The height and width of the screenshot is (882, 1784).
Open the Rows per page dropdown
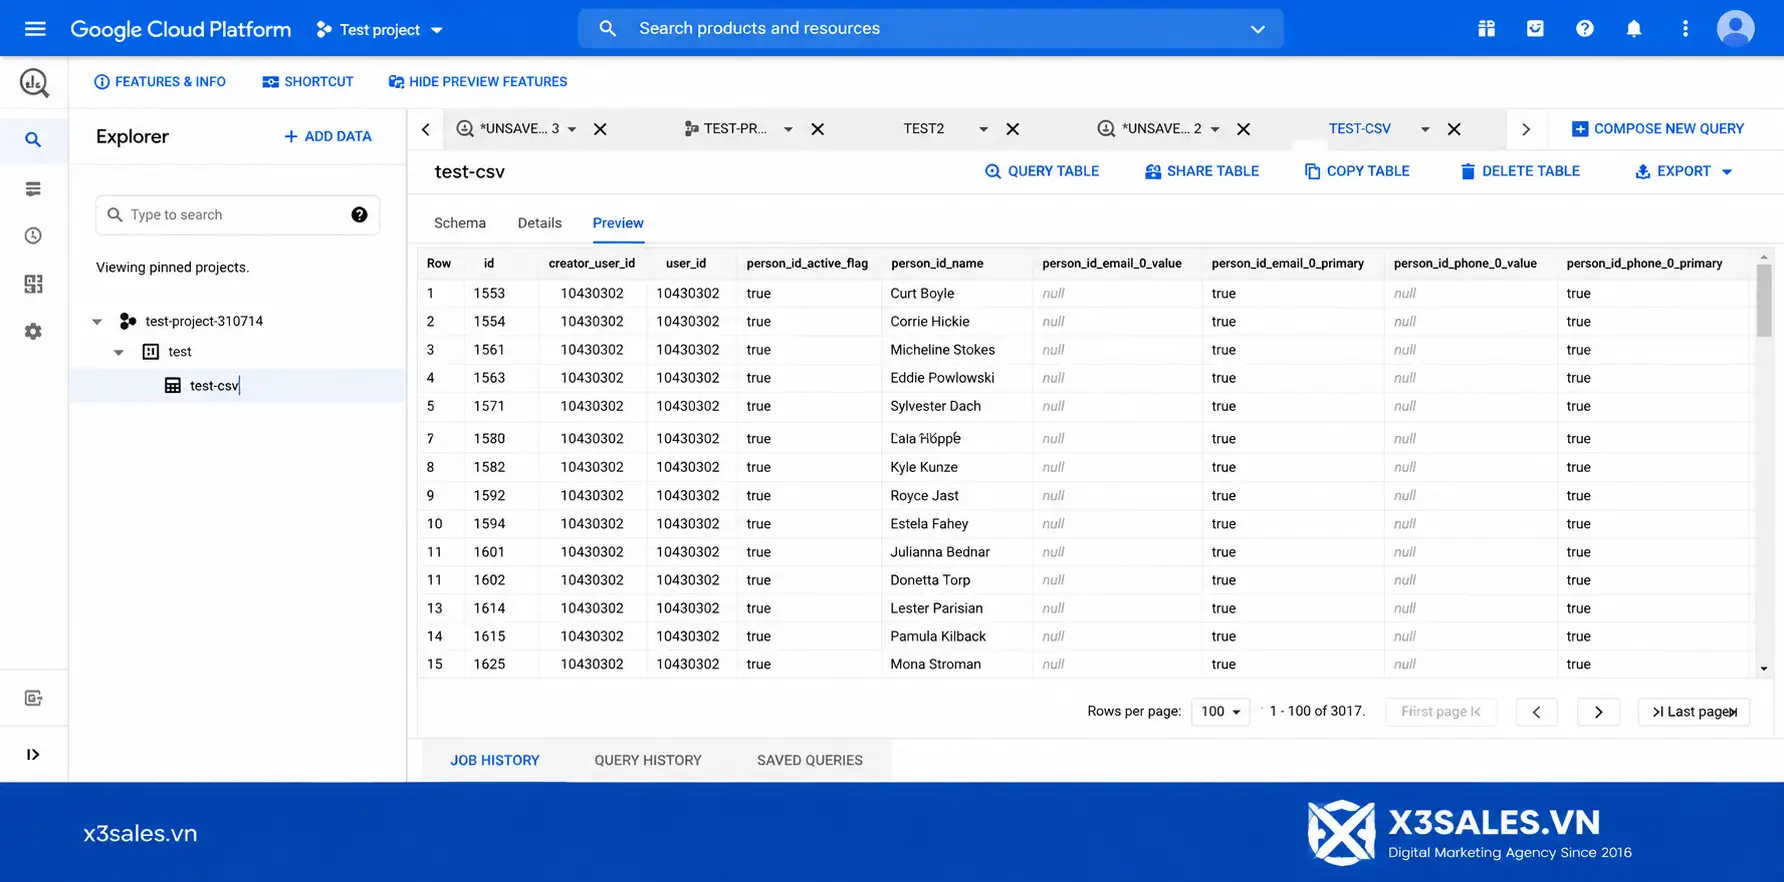(x=1220, y=711)
